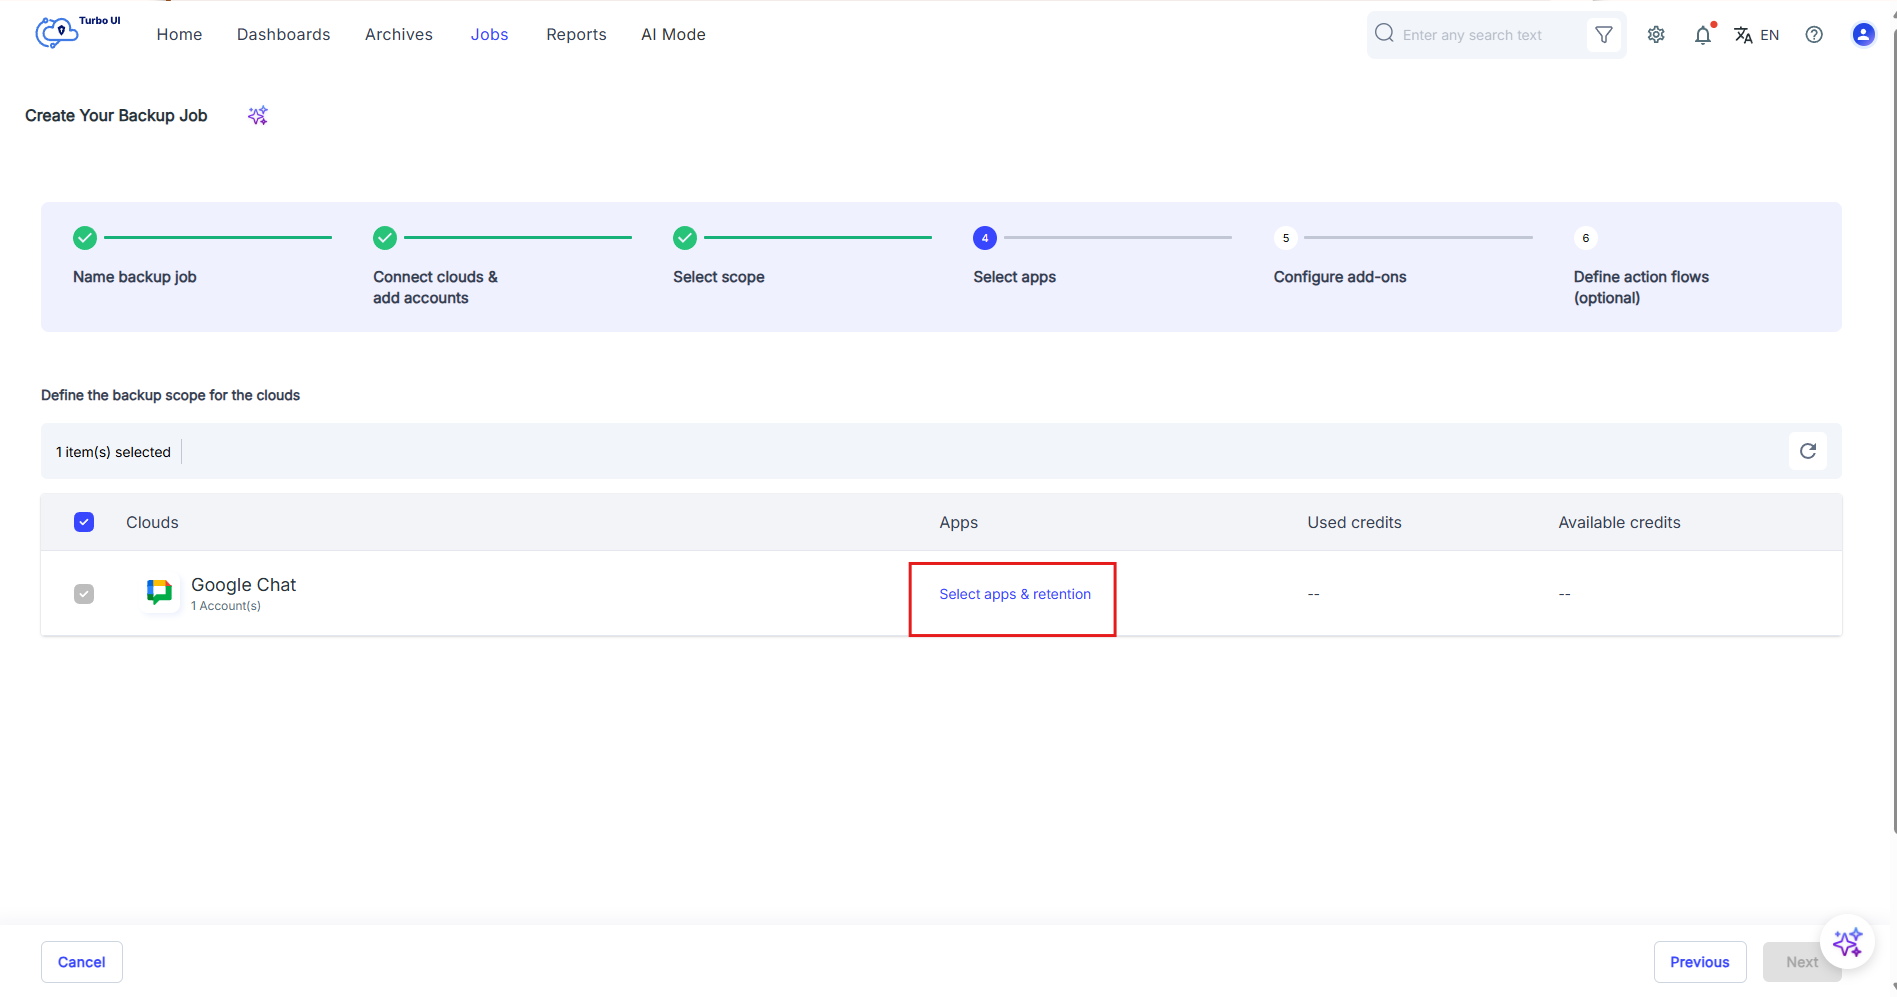This screenshot has height=997, width=1897.
Task: Click the search filter funnel icon
Action: (1604, 35)
